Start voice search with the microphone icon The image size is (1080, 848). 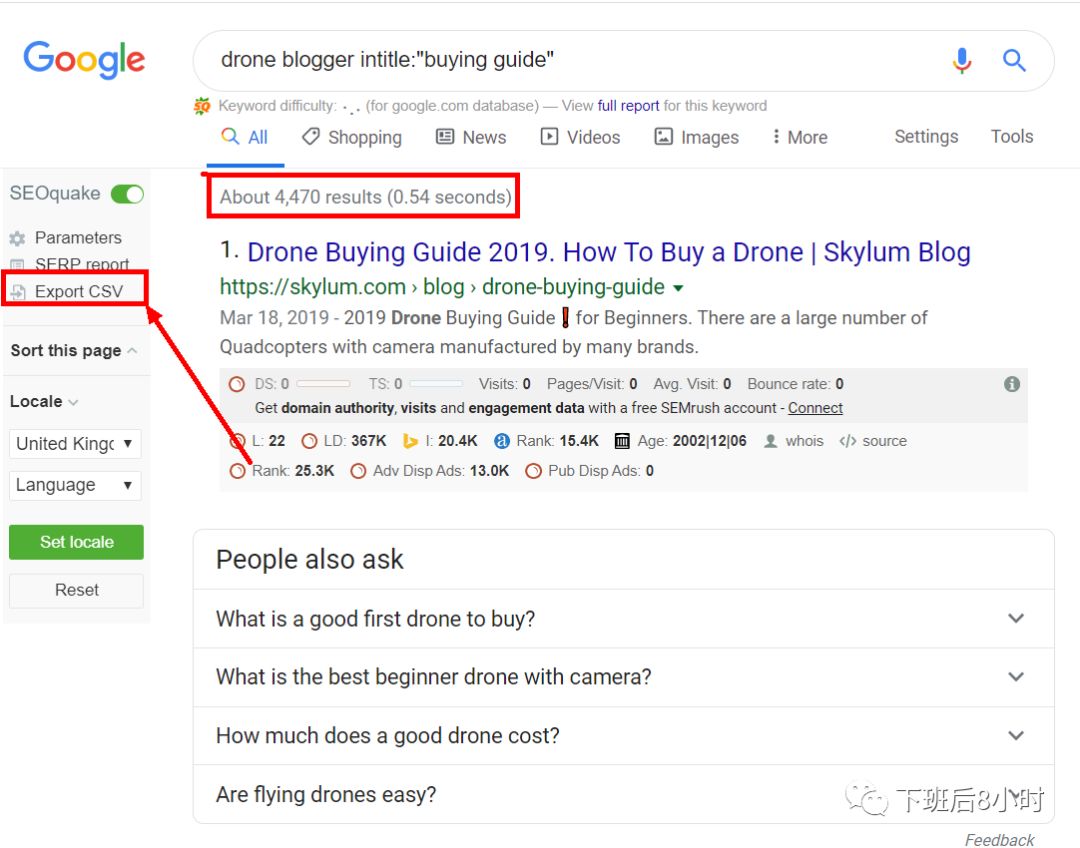(962, 60)
